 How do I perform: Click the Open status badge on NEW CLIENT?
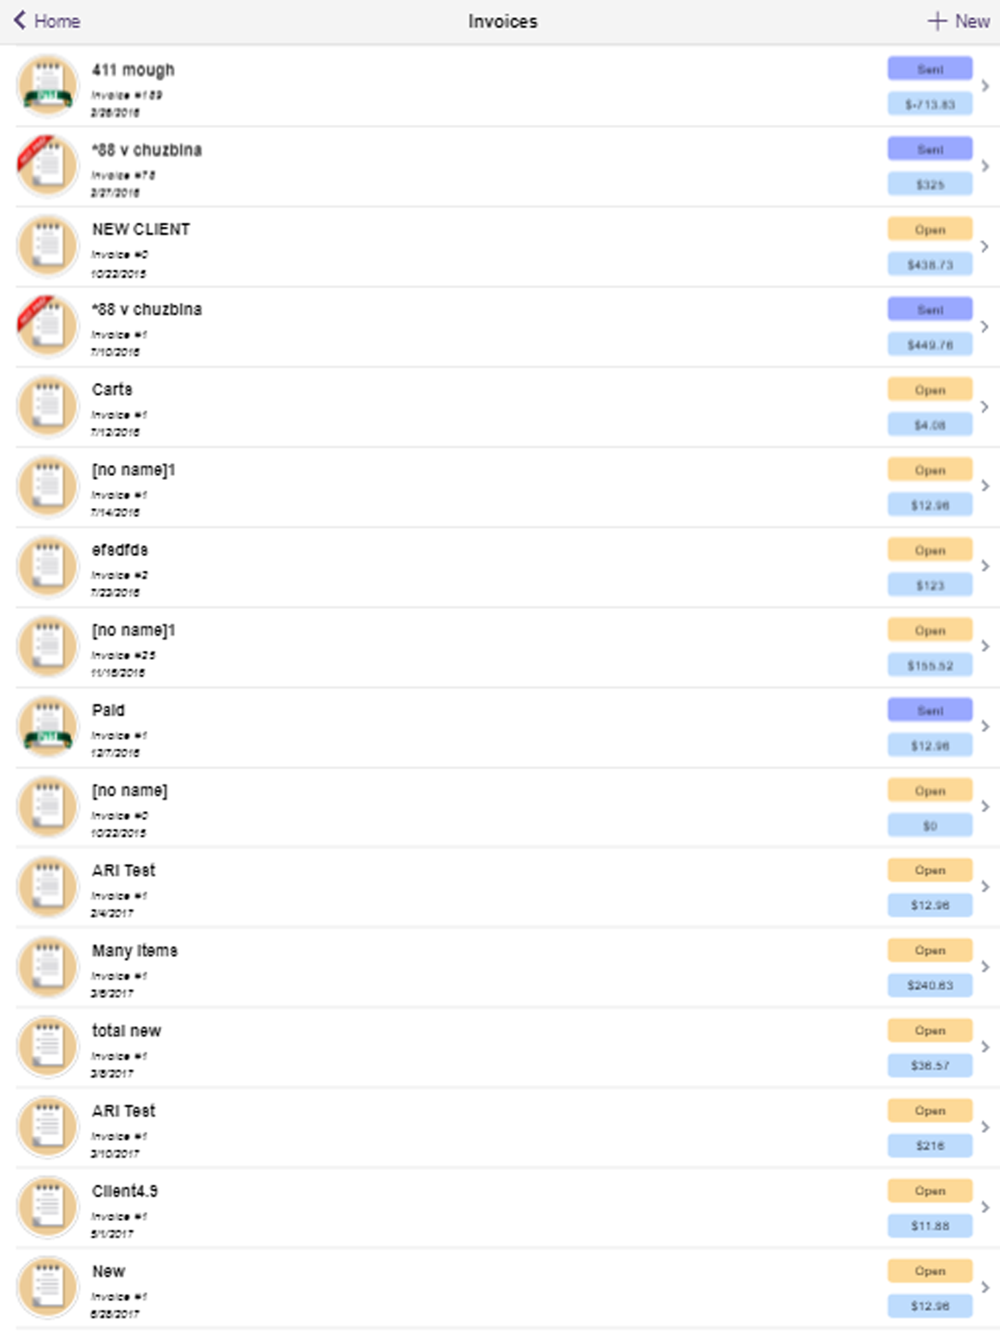pos(930,229)
